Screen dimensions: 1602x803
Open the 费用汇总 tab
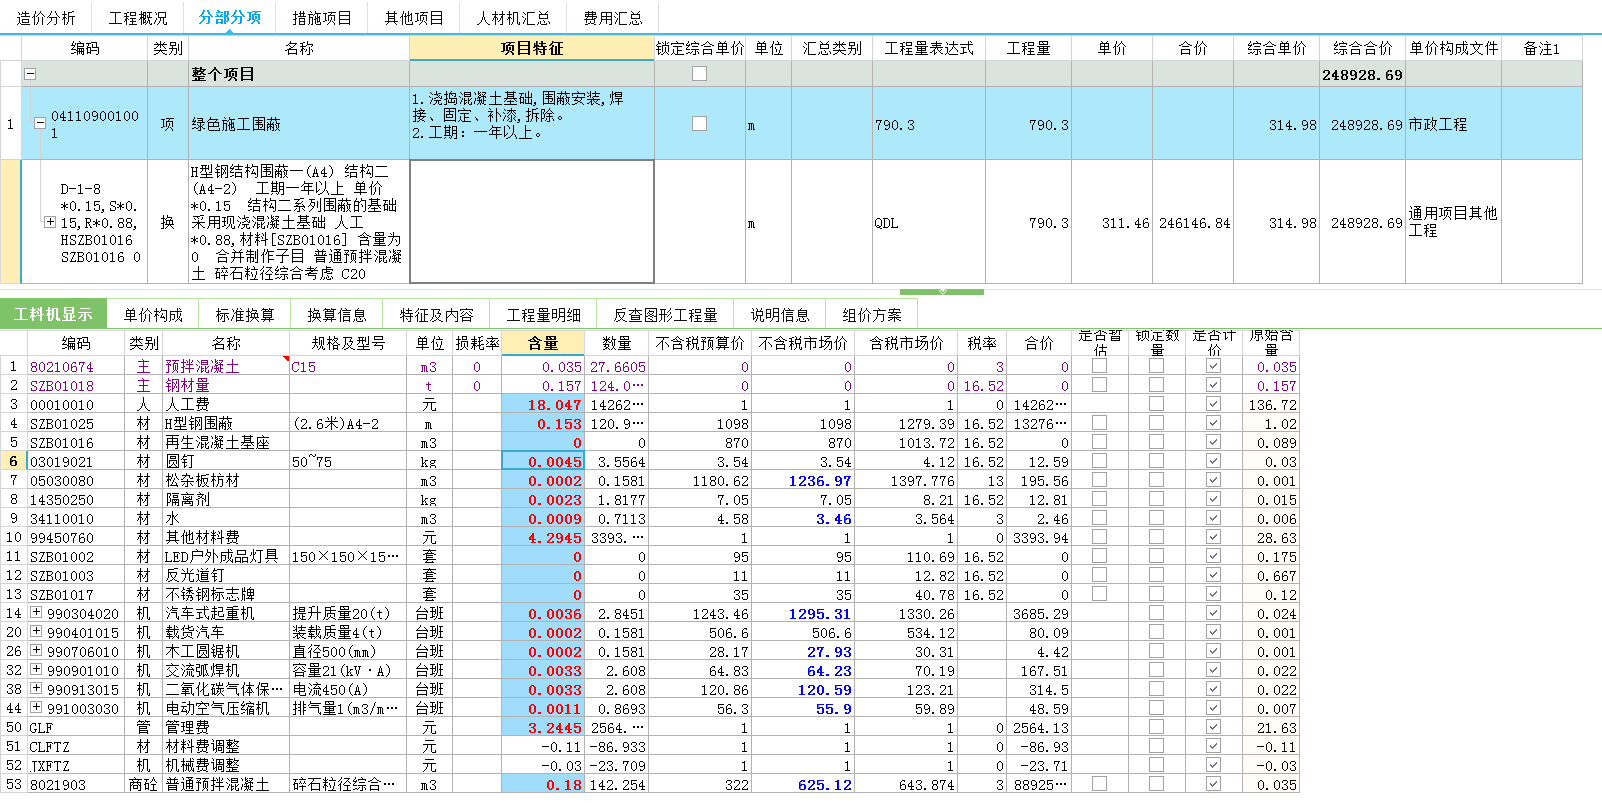tap(613, 18)
